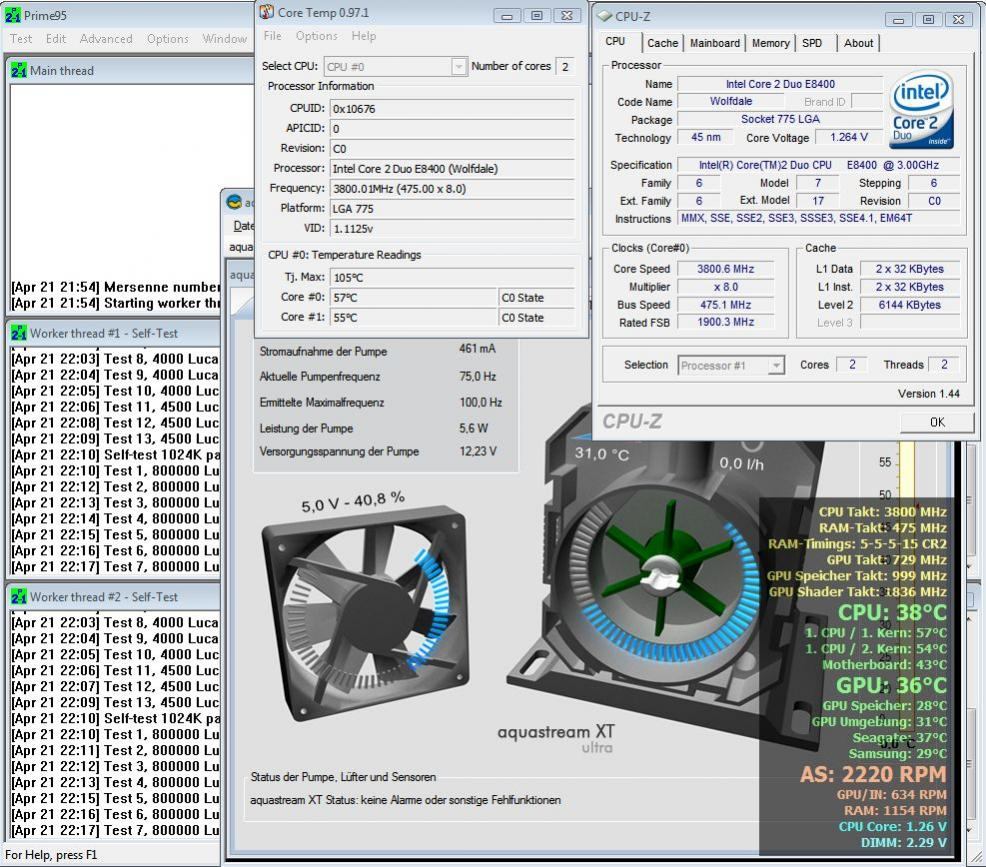This screenshot has height=867, width=986.
Task: Click the Main thread window icon
Action: click(19, 70)
